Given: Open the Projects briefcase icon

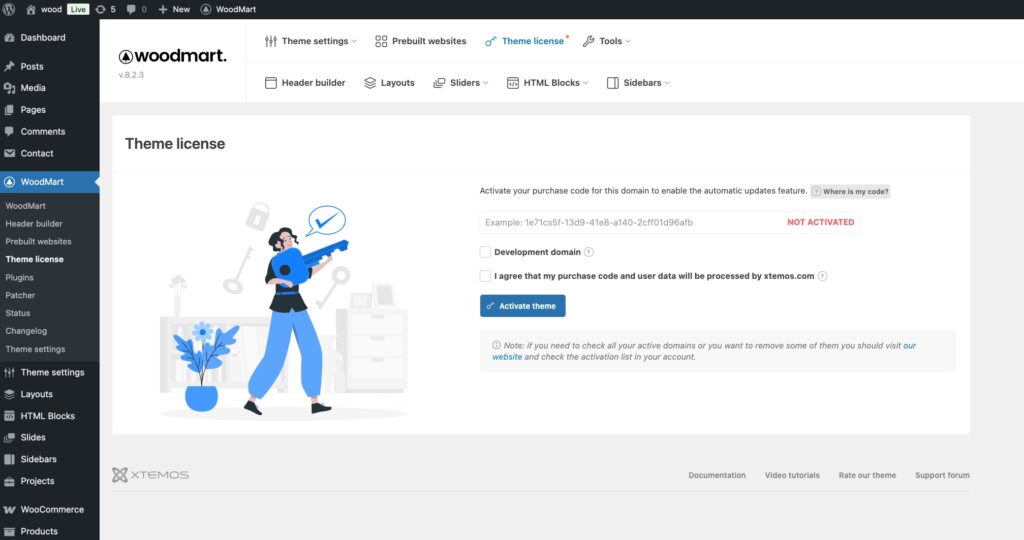Looking at the screenshot, I should tap(9, 481).
